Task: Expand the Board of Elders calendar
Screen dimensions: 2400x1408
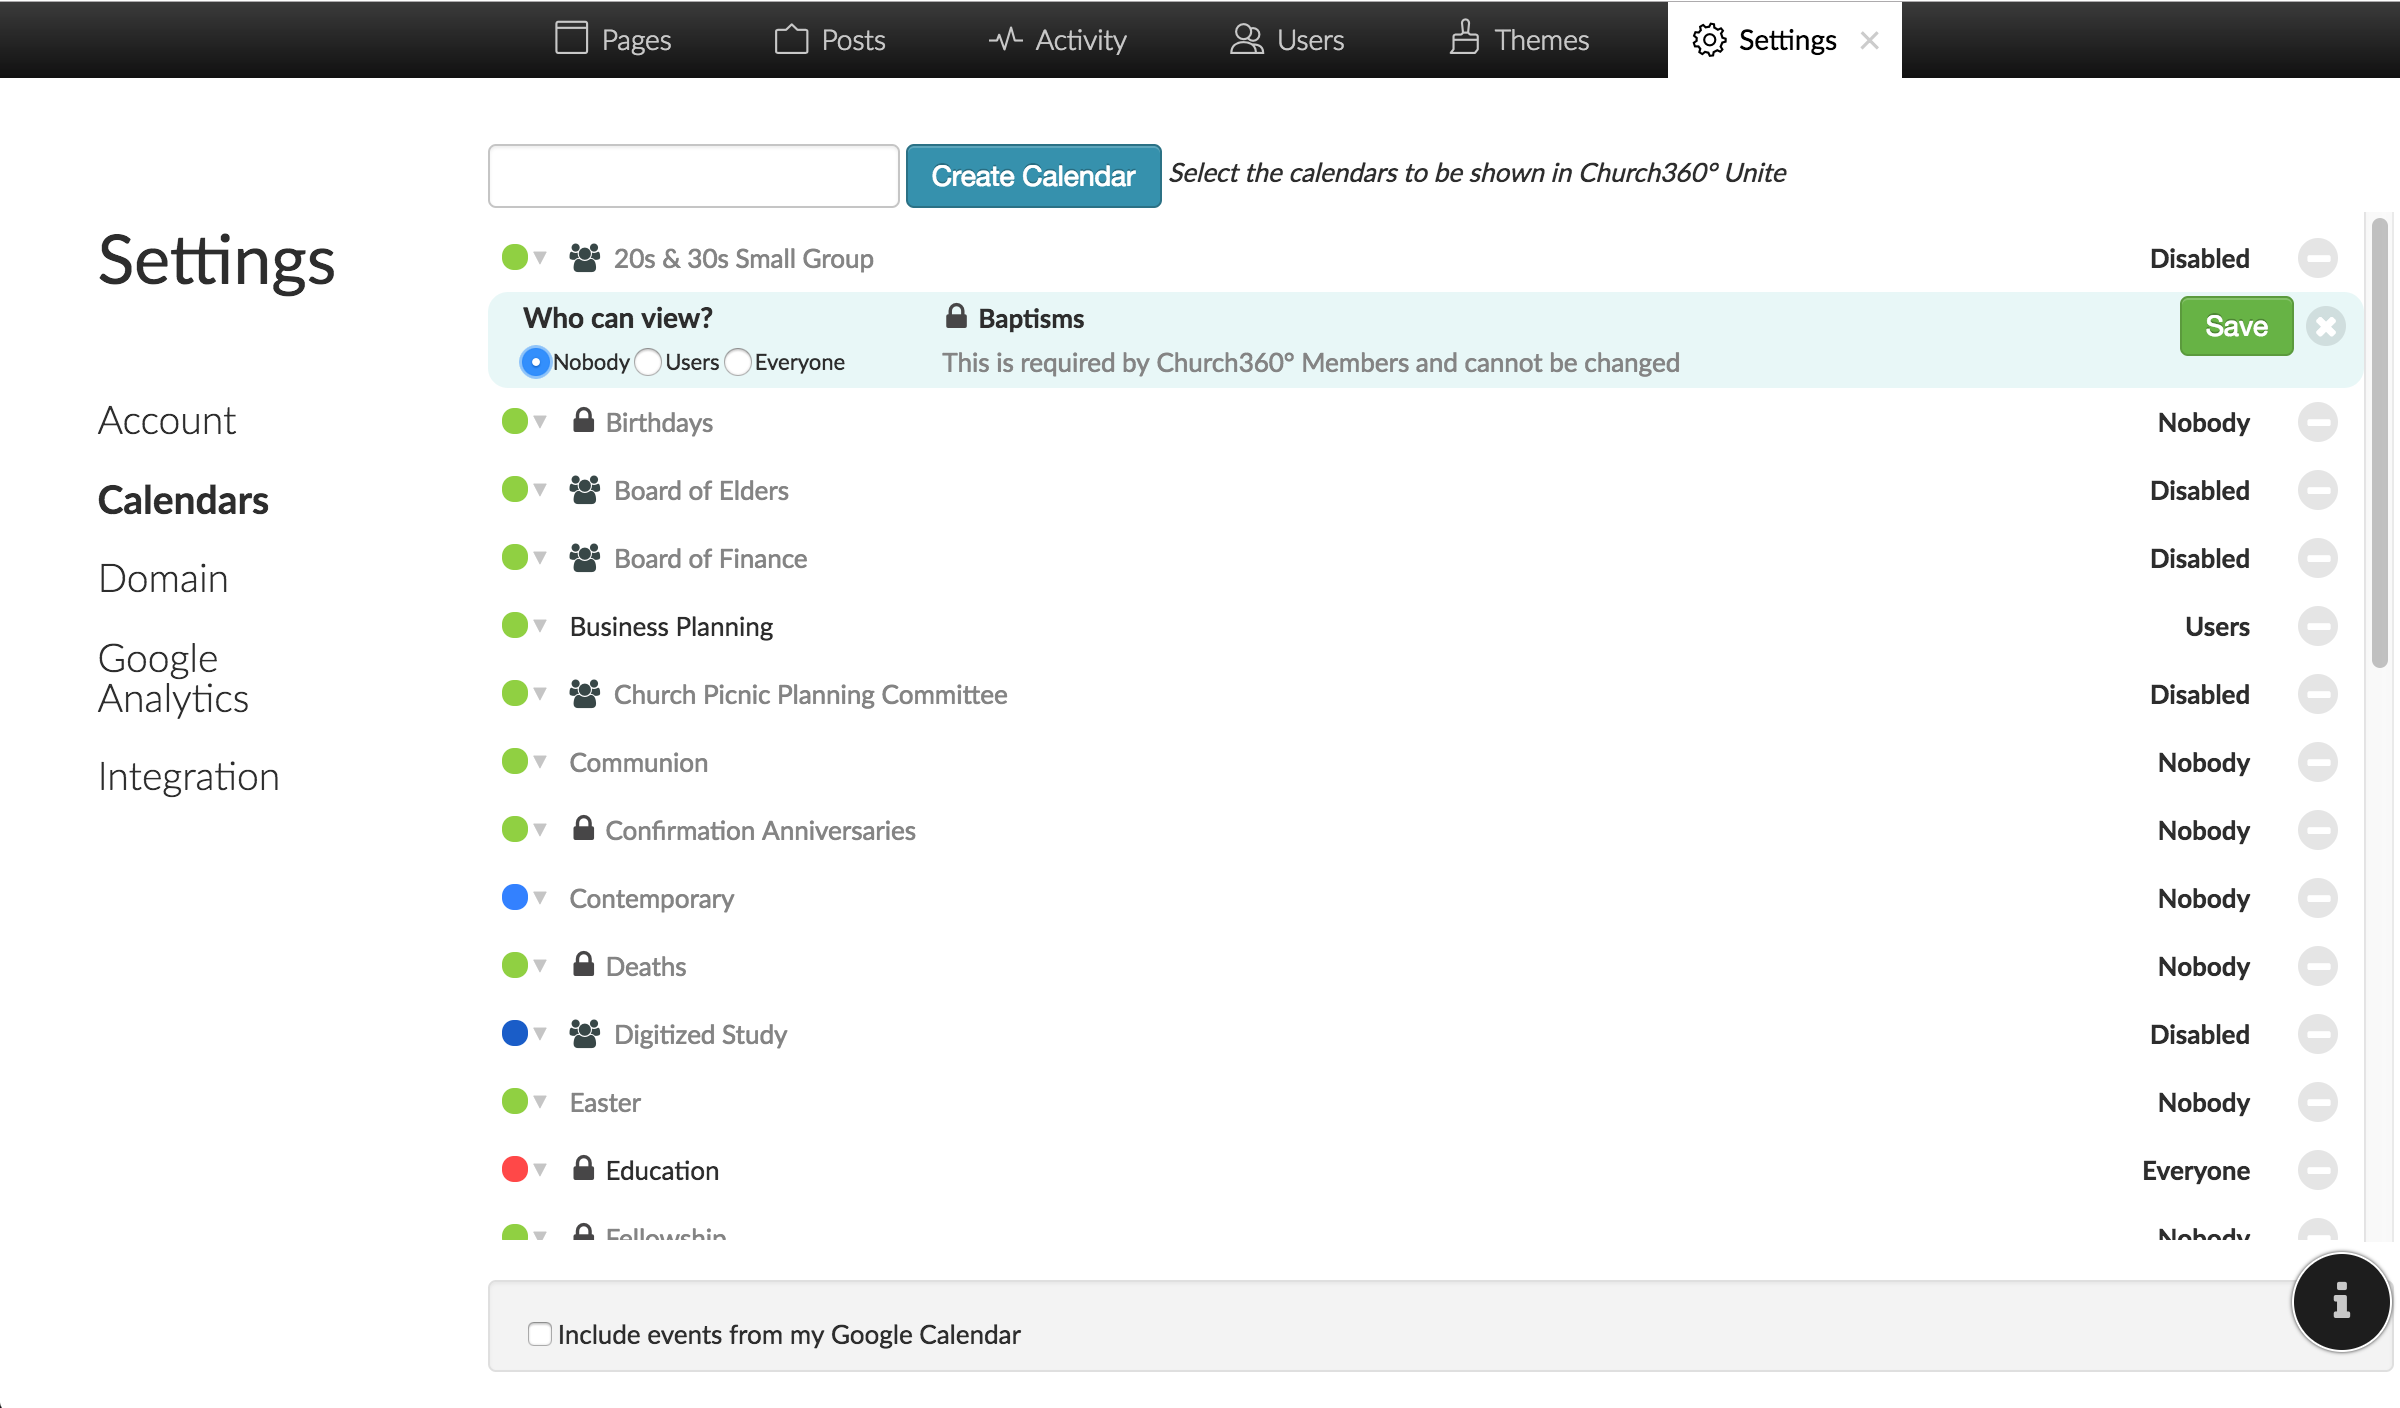Action: tap(540, 490)
